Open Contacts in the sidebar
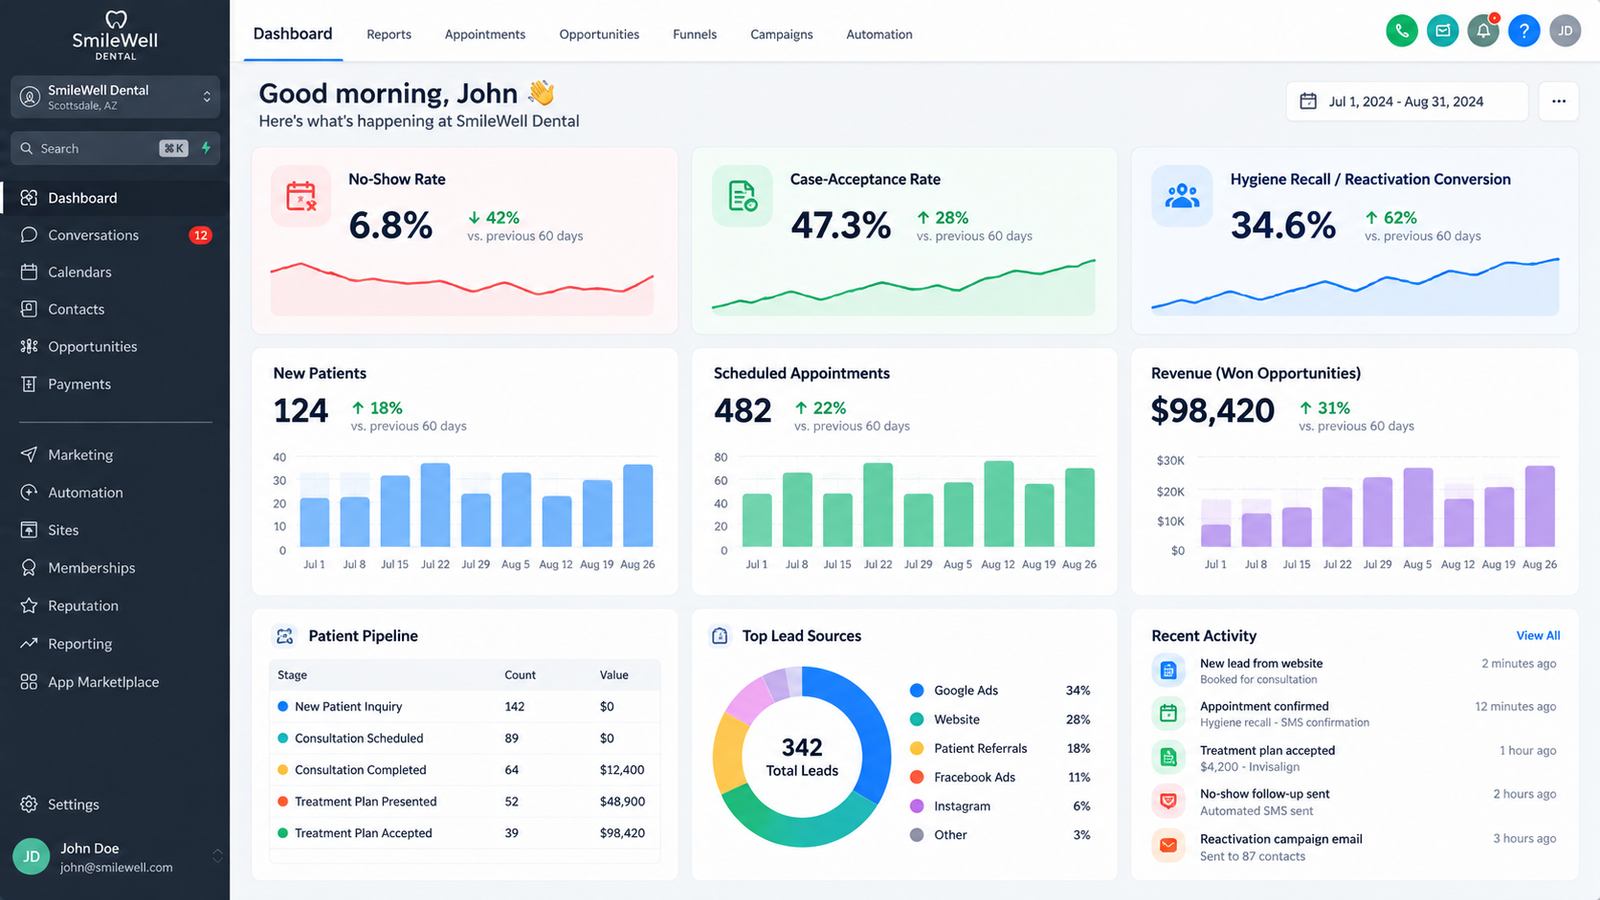Screen dimensions: 1600x900 [115, 309]
